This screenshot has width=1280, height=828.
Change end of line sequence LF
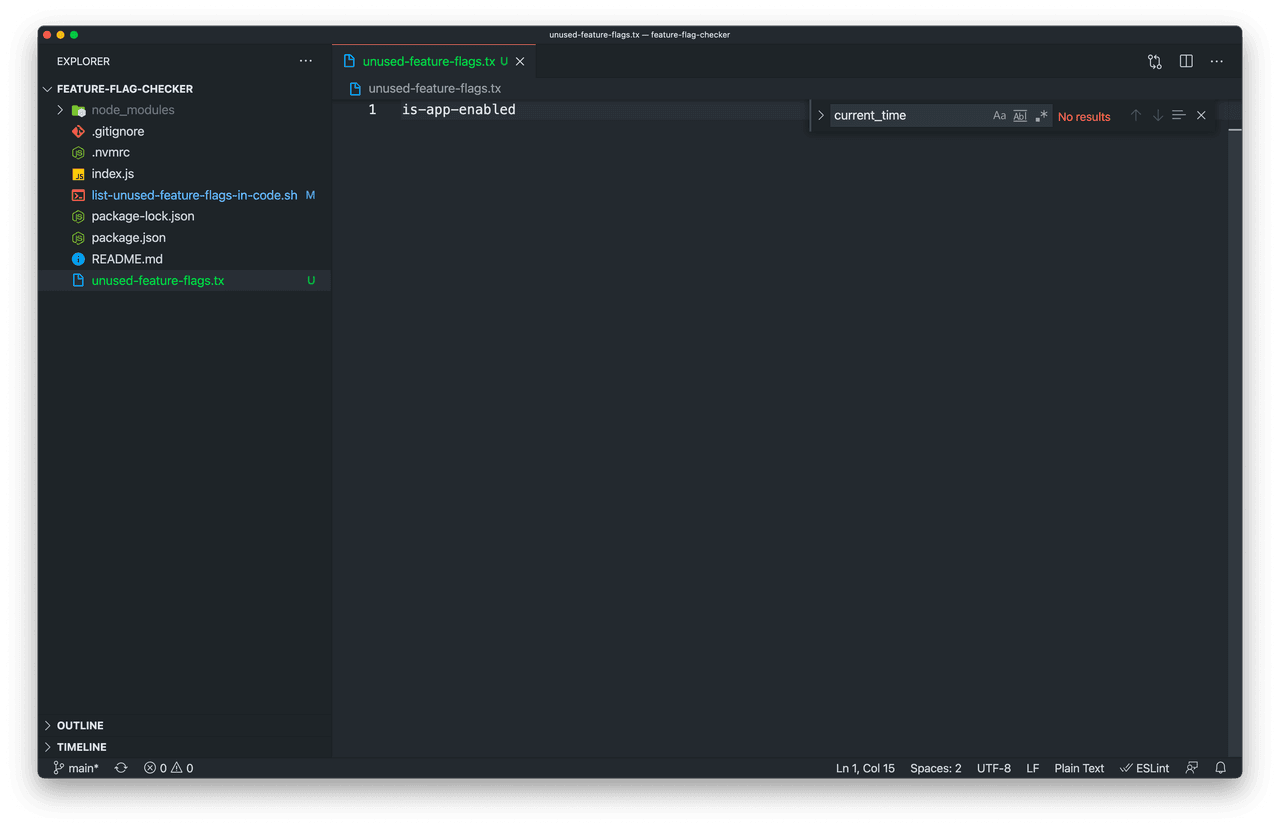tap(1033, 768)
